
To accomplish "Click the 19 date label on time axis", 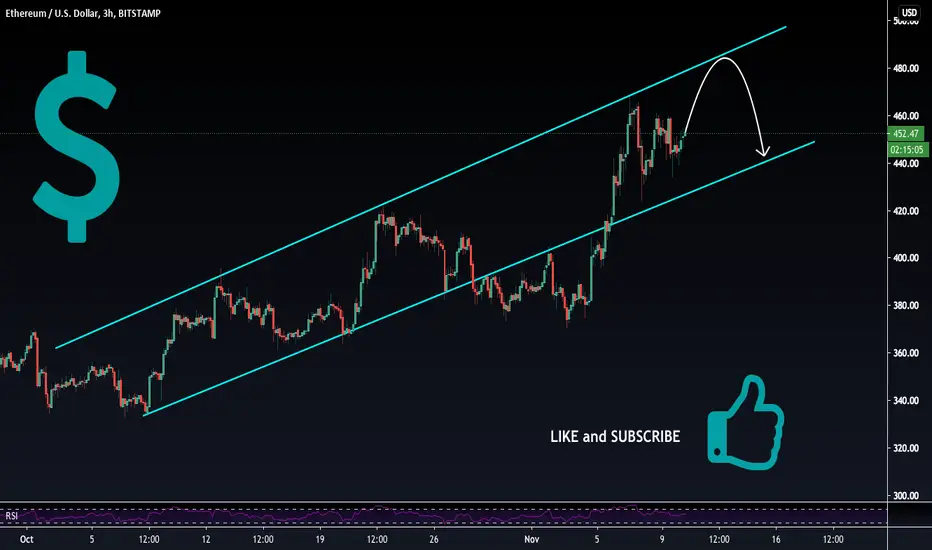I will pyautogui.click(x=320, y=540).
